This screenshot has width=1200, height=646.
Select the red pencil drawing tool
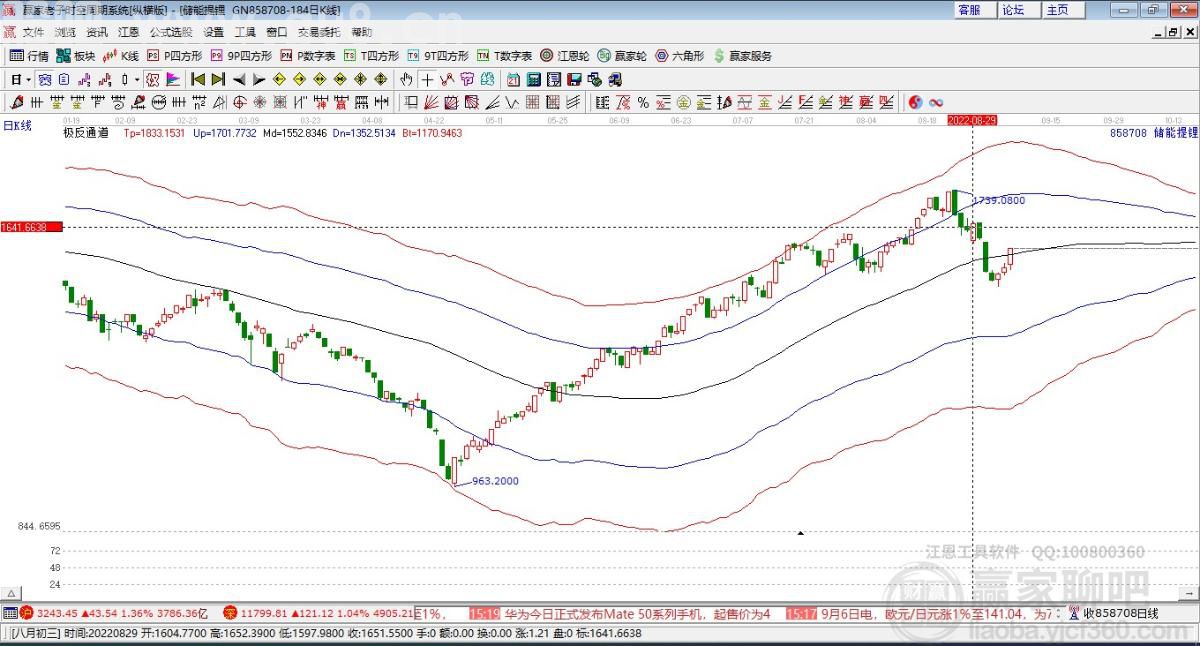click(16, 102)
